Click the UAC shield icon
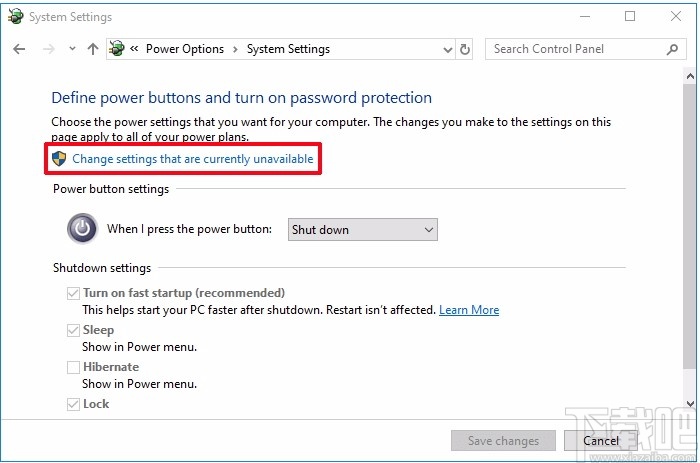 [60, 159]
